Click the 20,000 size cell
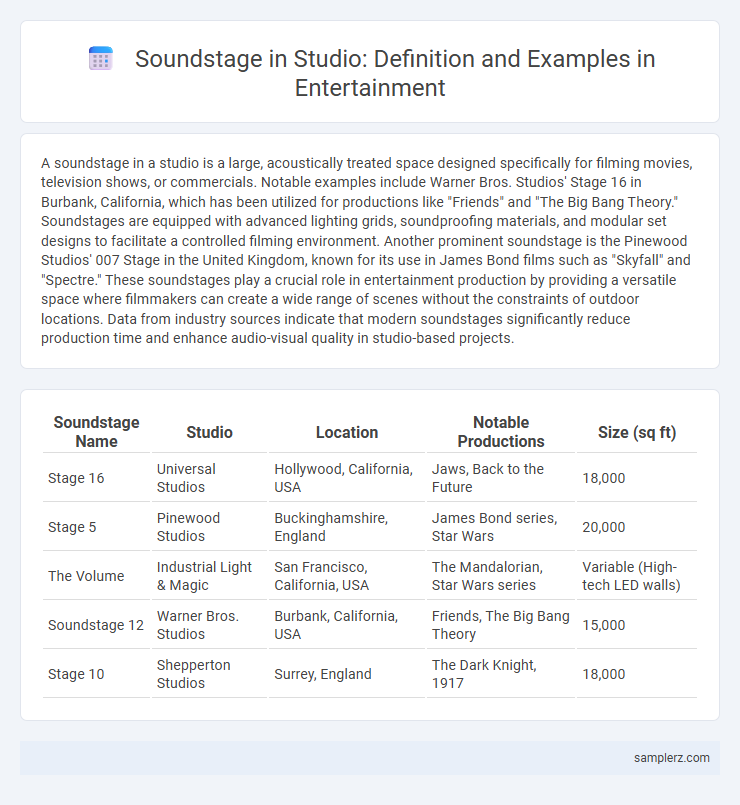The width and height of the screenshot is (740, 805). tap(637, 527)
